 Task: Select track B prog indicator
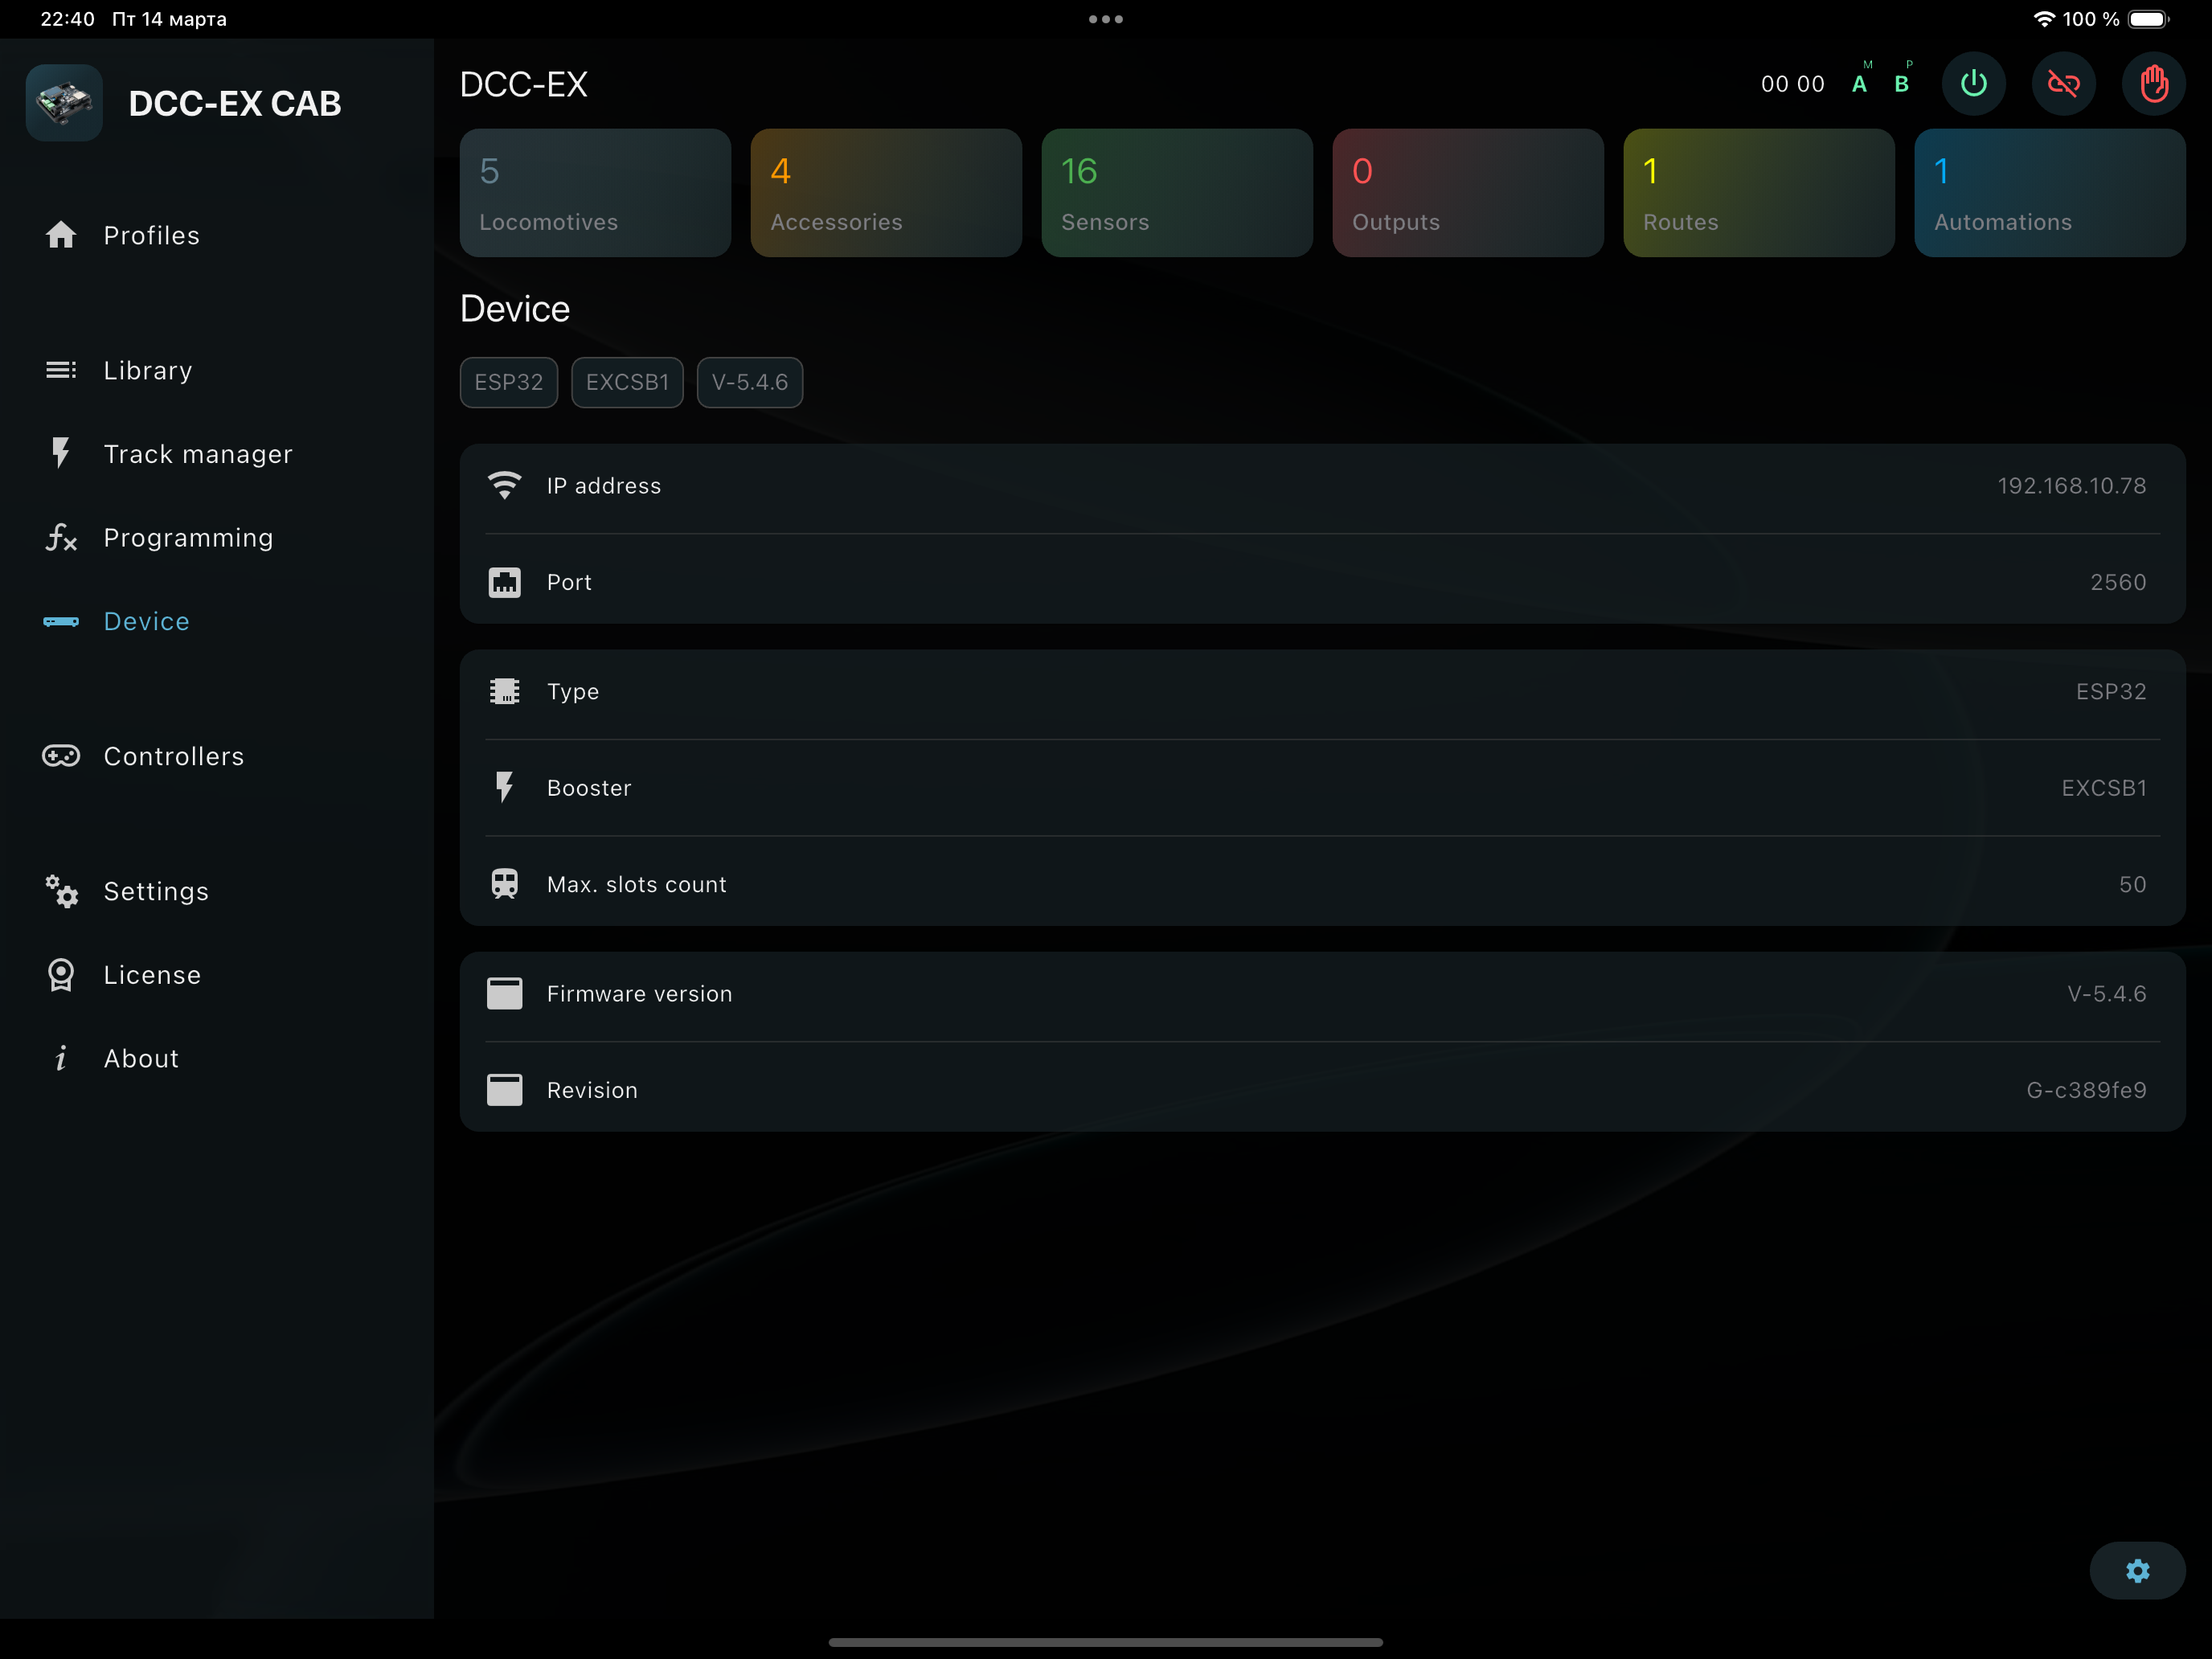1903,80
